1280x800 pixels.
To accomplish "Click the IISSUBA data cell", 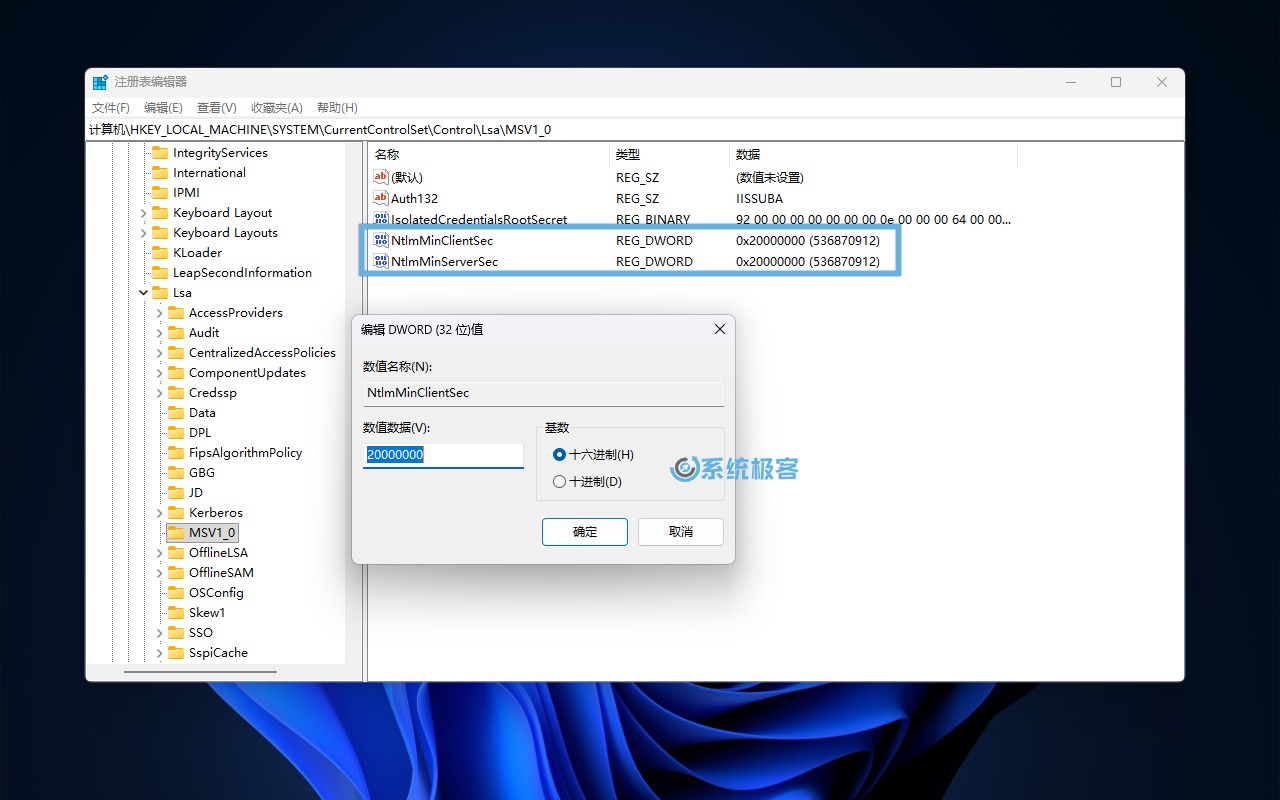I will (x=759, y=199).
